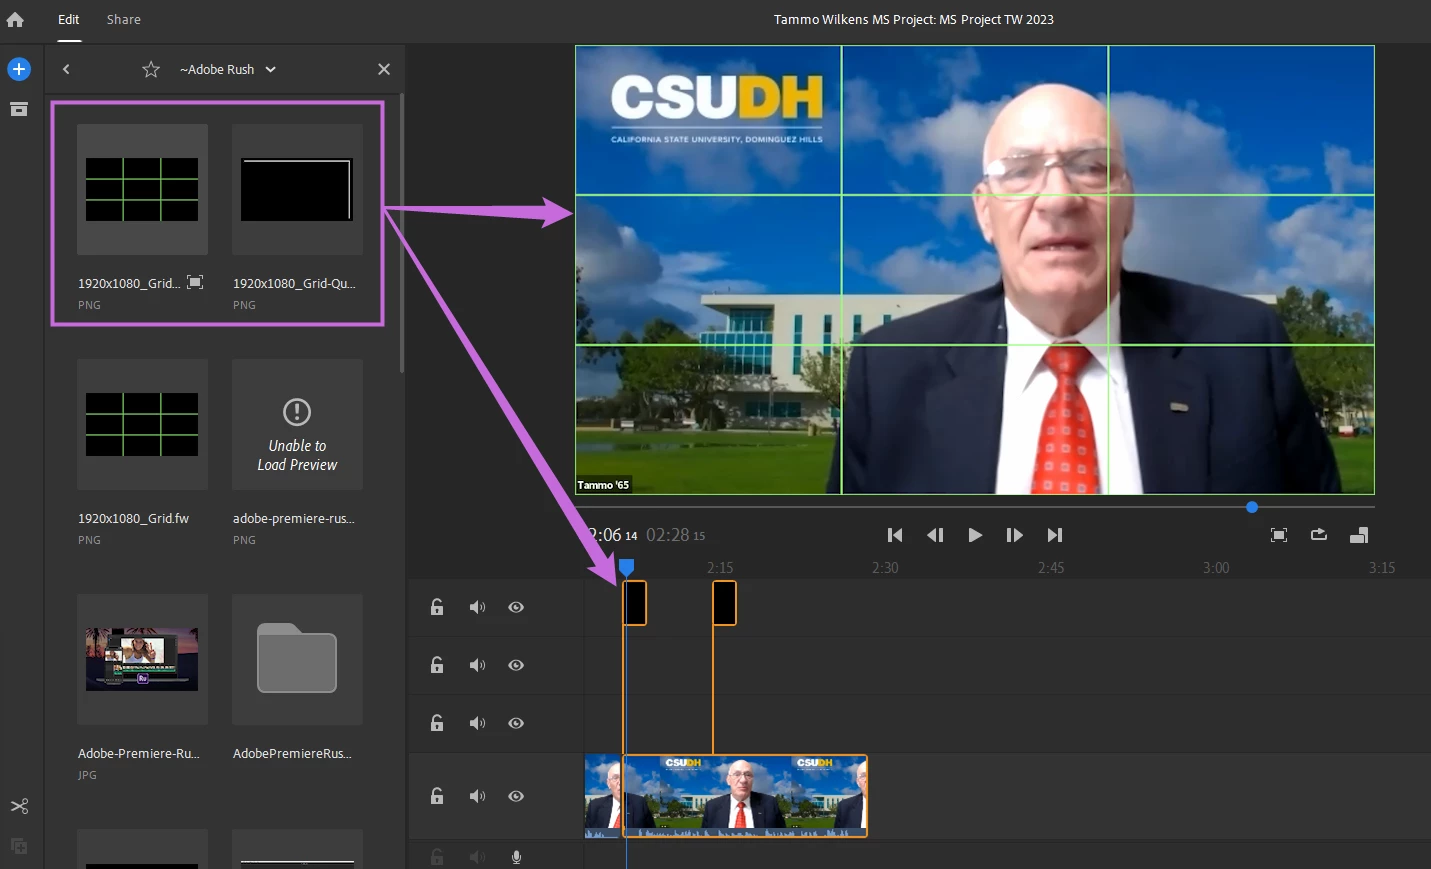Select the first grid clip on top track
The height and width of the screenshot is (869, 1431).
coord(635,603)
